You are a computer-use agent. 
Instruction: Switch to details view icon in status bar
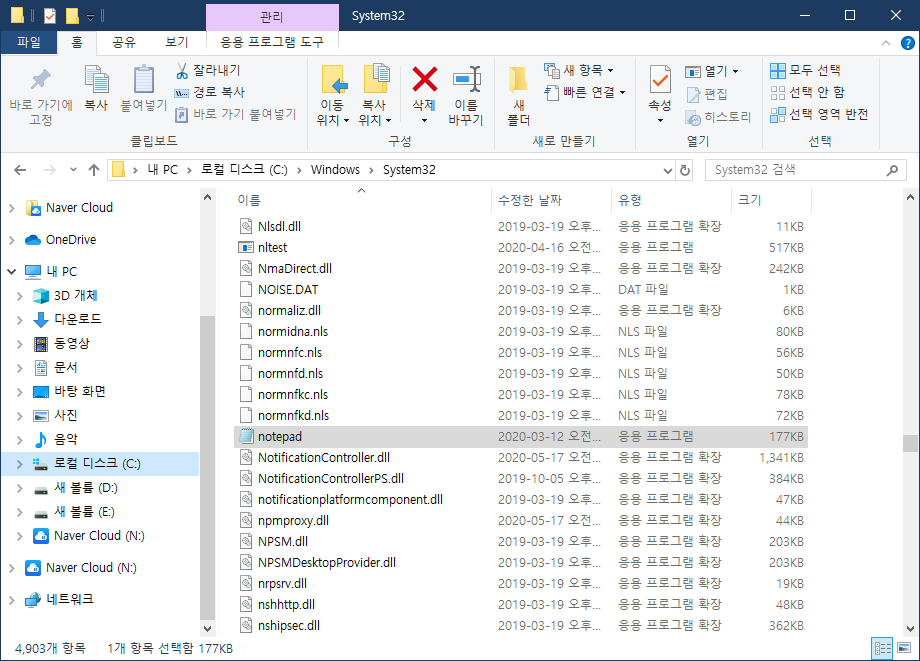(882, 648)
